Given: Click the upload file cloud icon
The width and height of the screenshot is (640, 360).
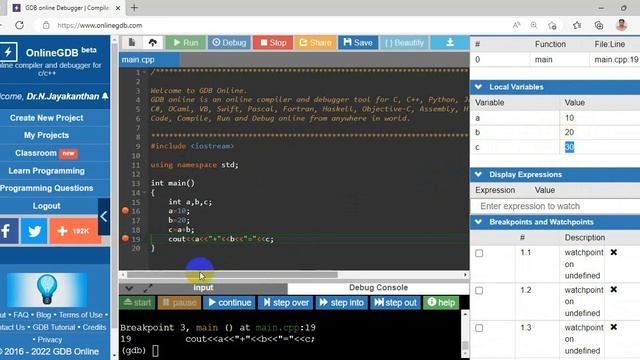Looking at the screenshot, I should pos(153,42).
